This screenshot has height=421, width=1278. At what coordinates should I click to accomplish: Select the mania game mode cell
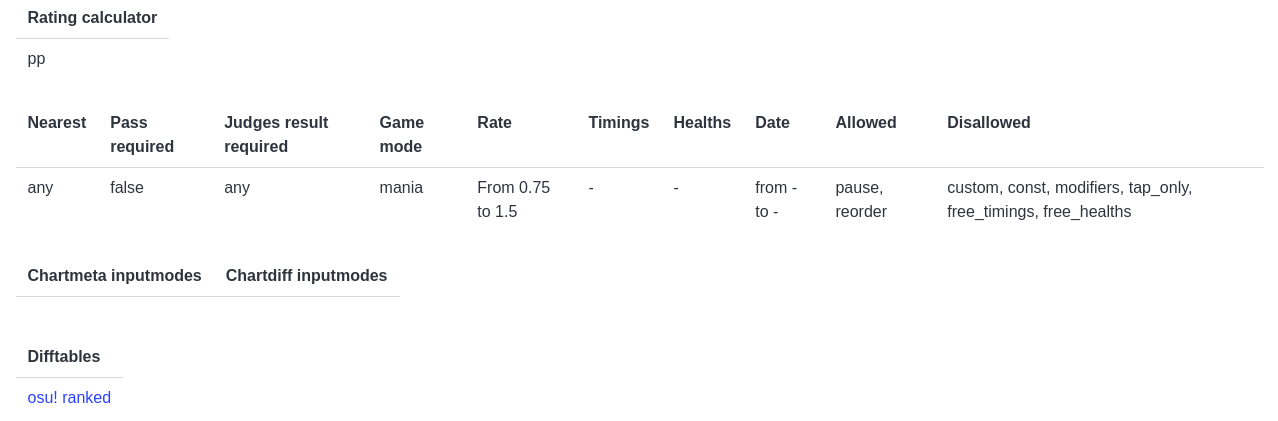click(401, 188)
